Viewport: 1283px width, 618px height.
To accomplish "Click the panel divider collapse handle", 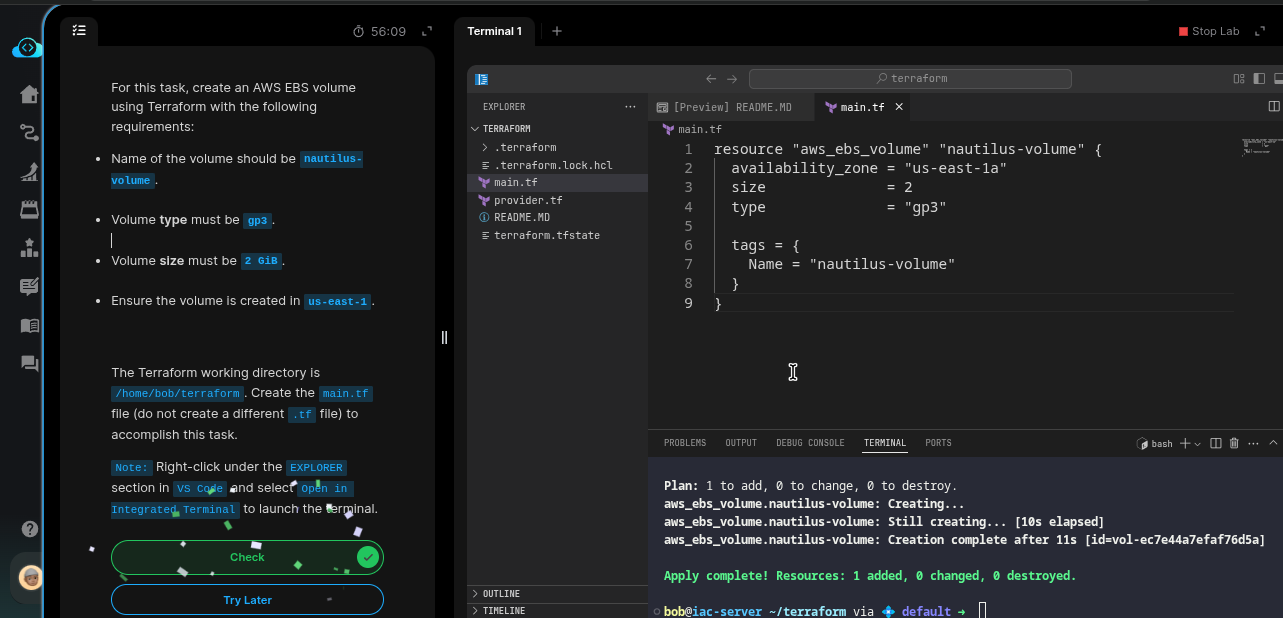I will pos(444,337).
